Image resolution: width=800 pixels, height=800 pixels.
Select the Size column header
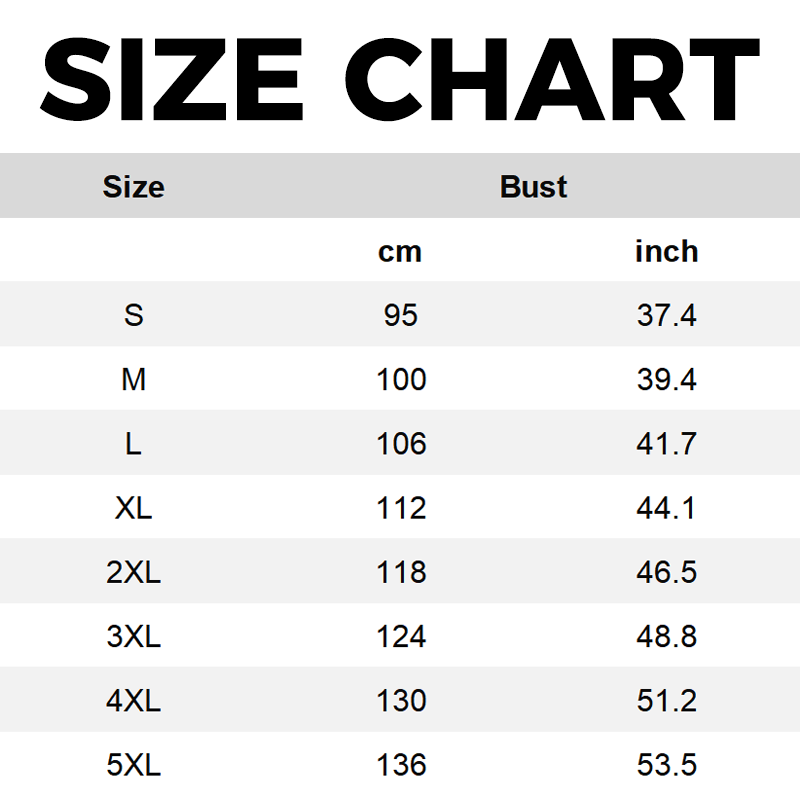[134, 187]
